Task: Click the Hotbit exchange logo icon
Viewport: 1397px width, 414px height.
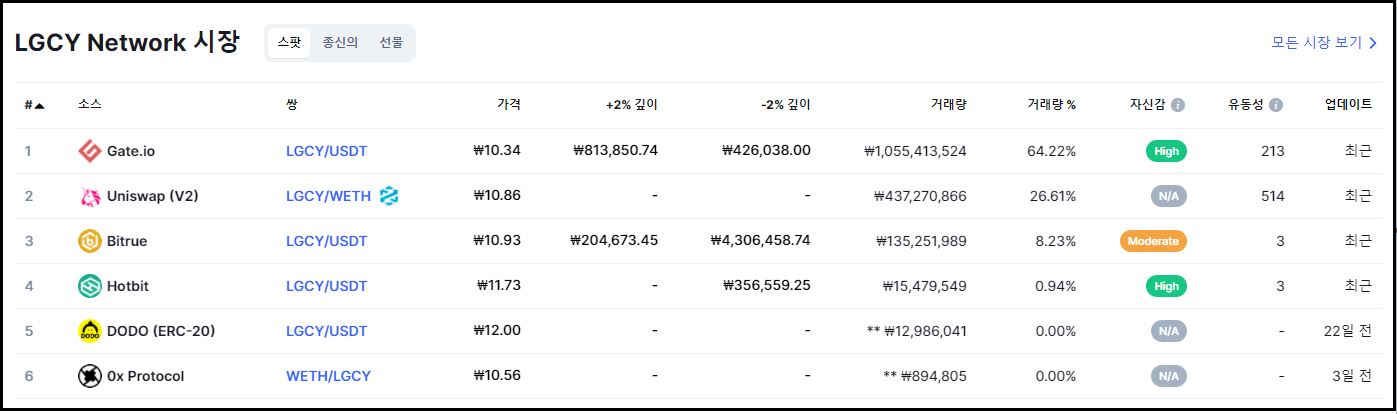Action: (x=90, y=286)
